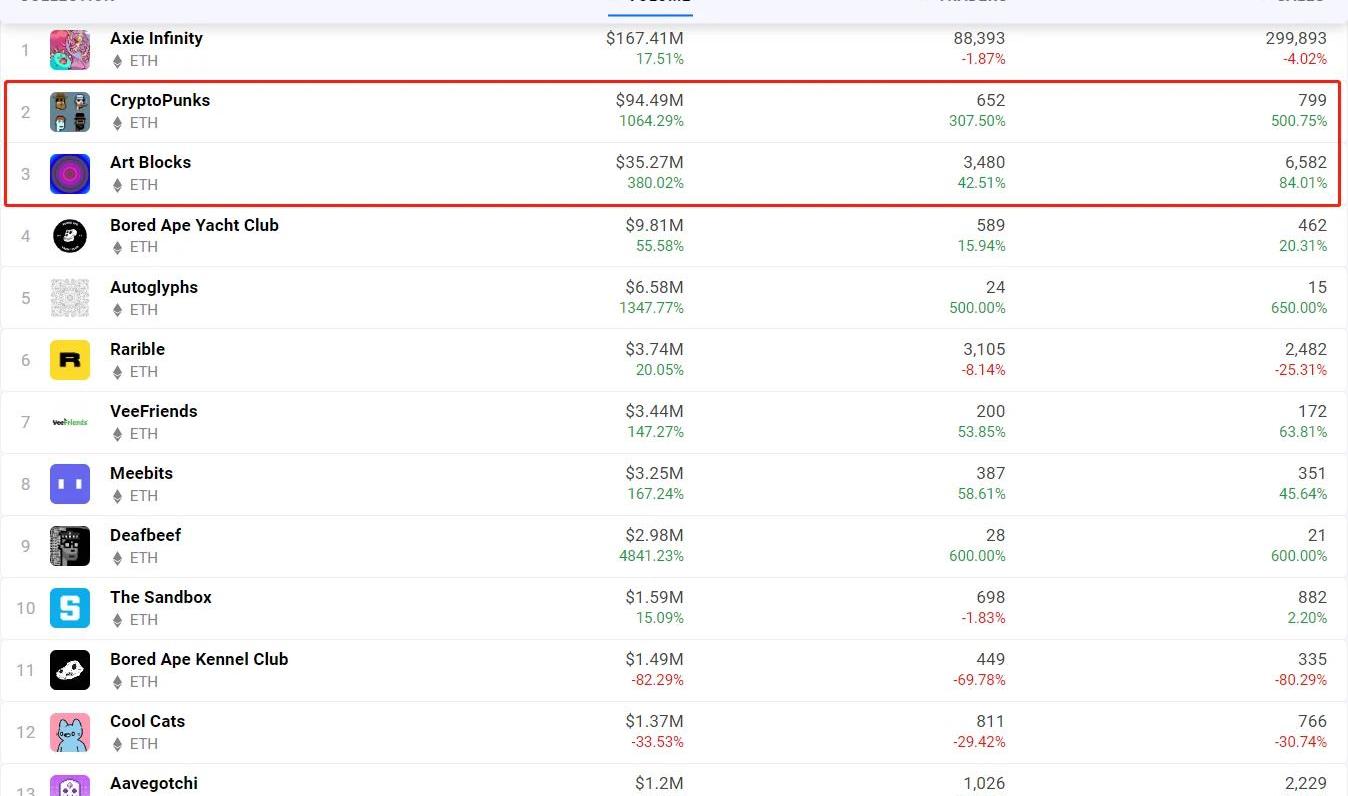
Task: Click the $94.49M volume value
Action: coord(650,100)
